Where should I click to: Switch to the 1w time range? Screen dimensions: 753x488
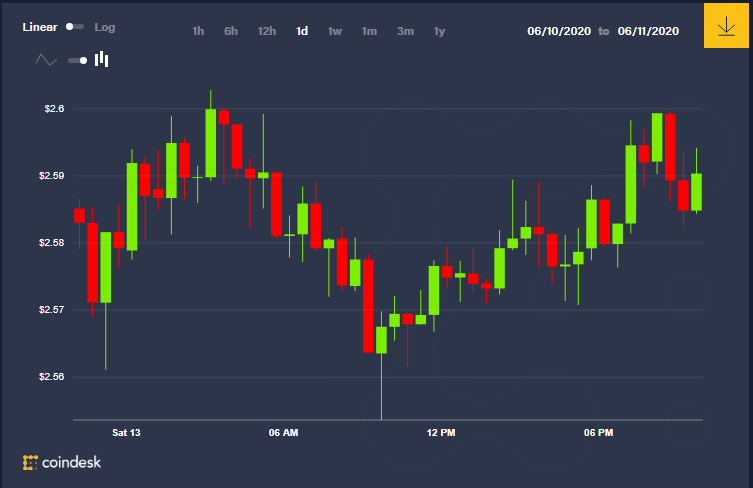click(x=335, y=31)
